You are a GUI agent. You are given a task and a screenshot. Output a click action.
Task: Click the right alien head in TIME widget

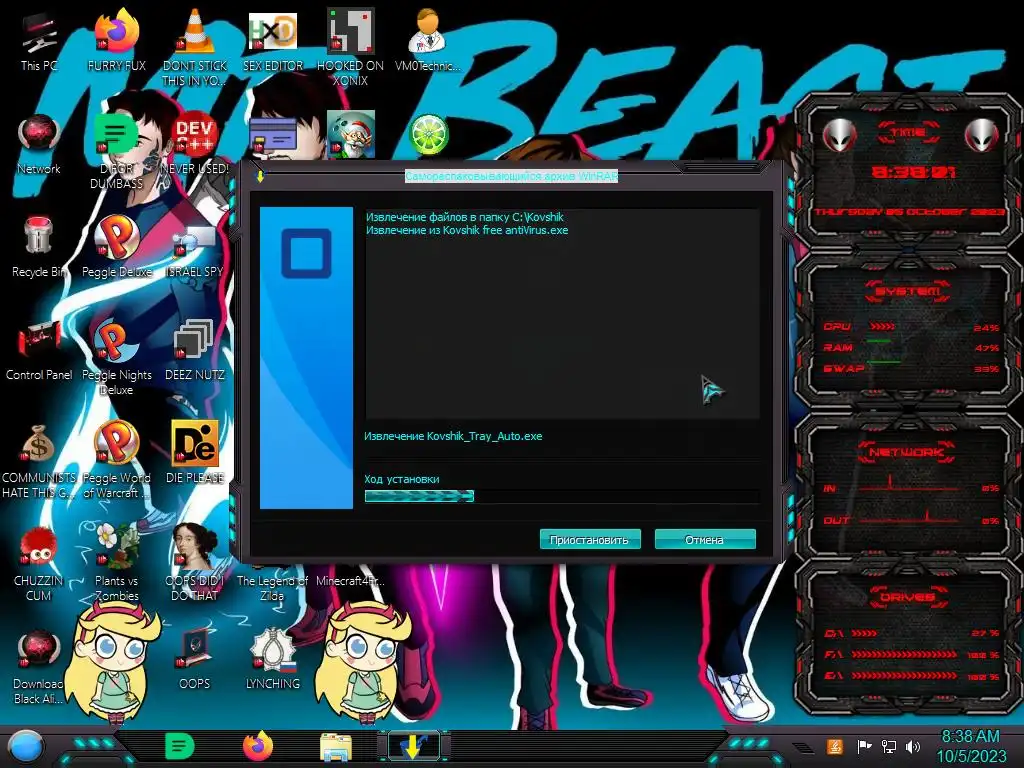coord(982,136)
